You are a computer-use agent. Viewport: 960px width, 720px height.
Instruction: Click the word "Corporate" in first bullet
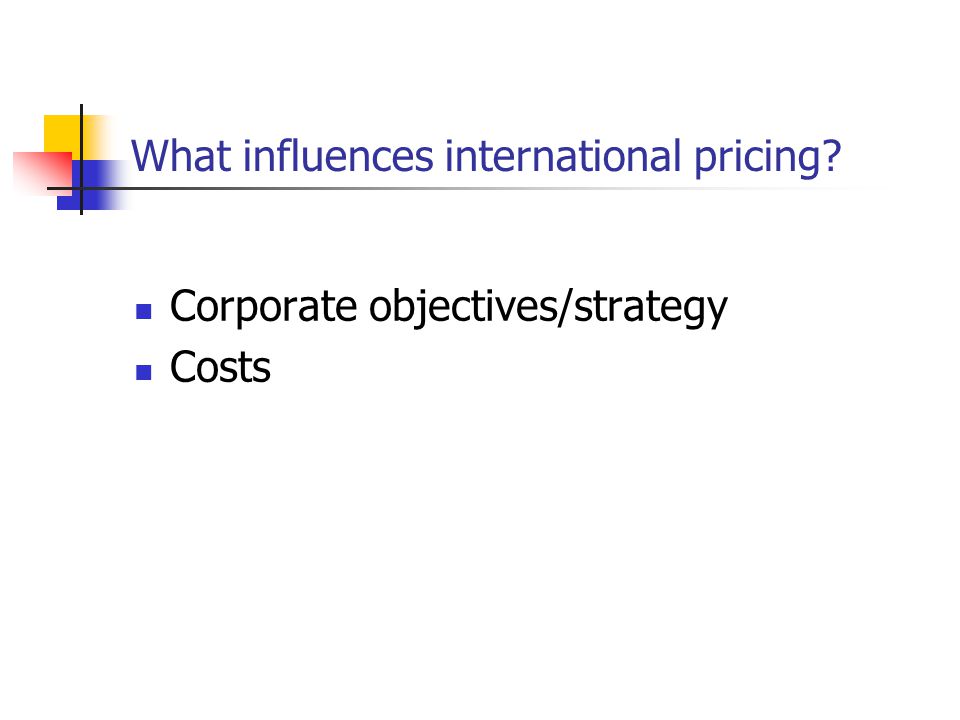click(x=263, y=307)
